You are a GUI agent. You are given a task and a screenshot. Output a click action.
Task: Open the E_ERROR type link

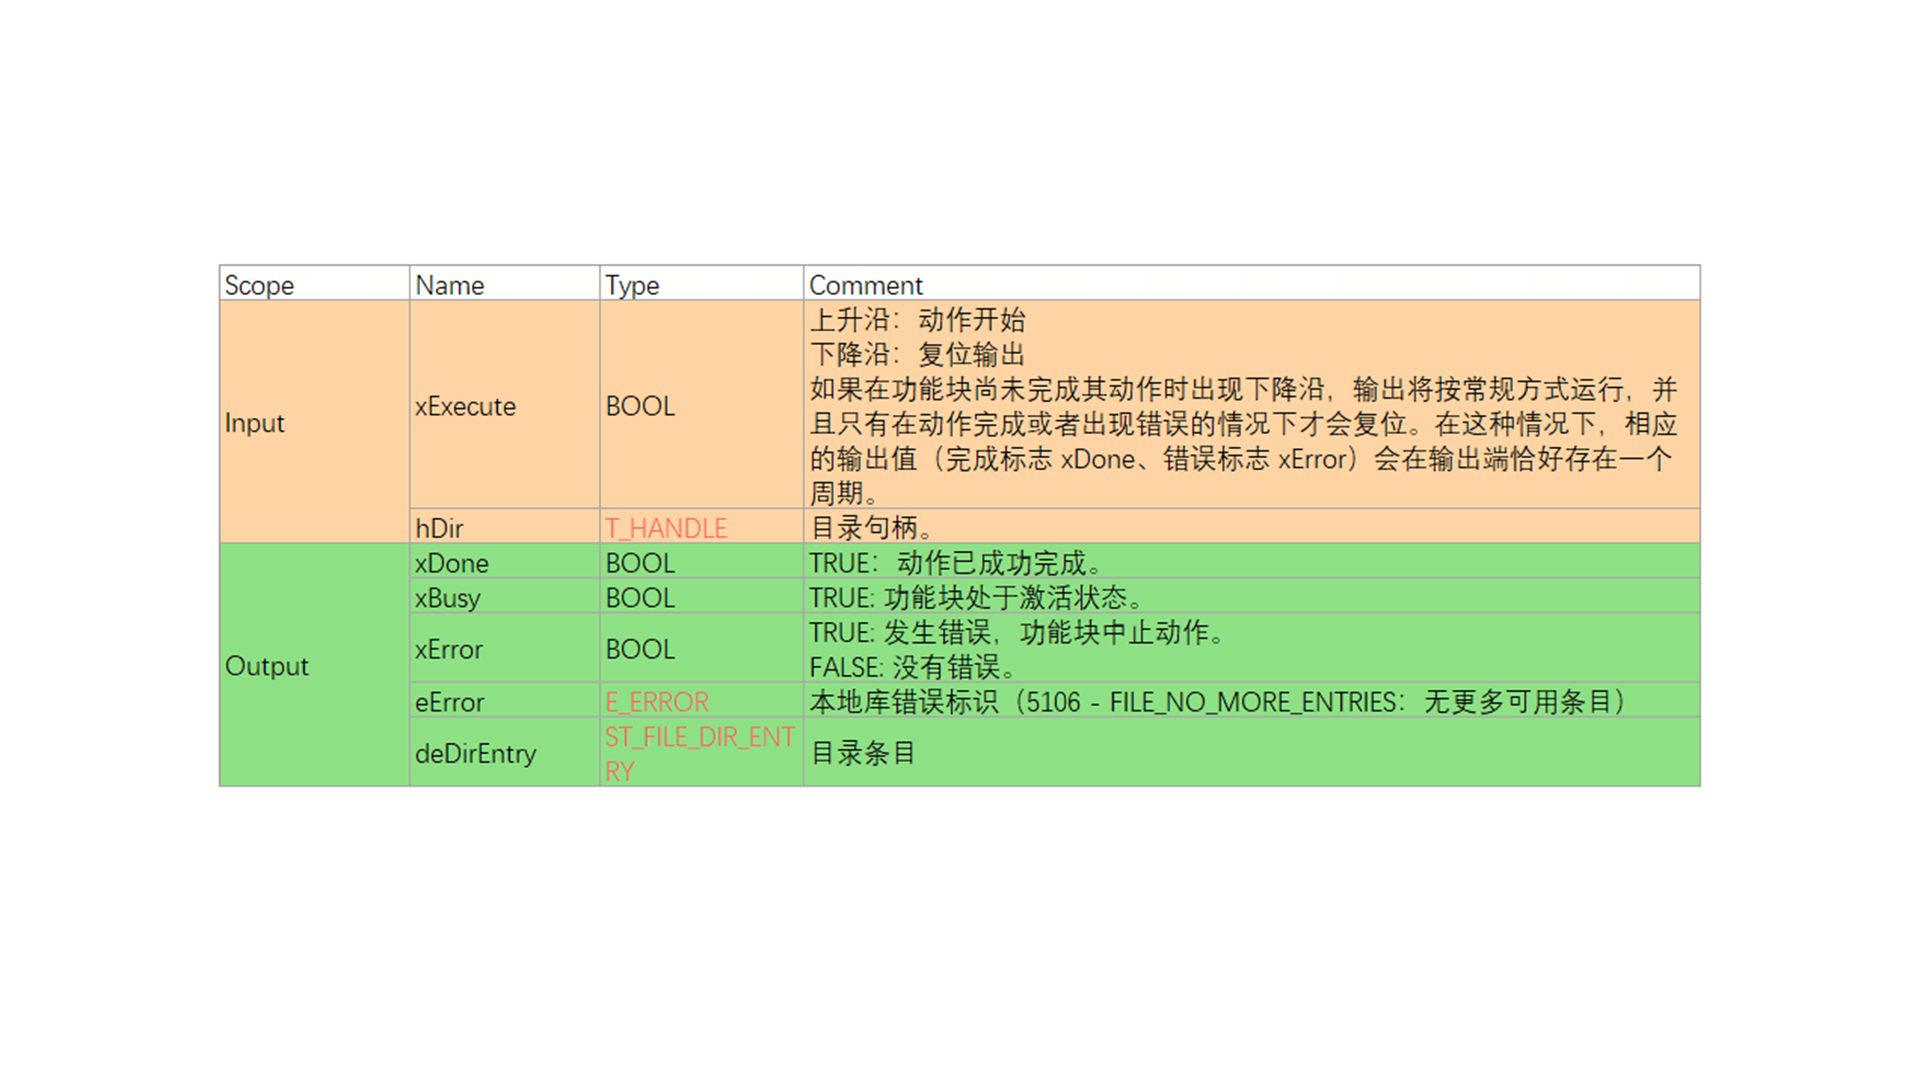pos(657,702)
